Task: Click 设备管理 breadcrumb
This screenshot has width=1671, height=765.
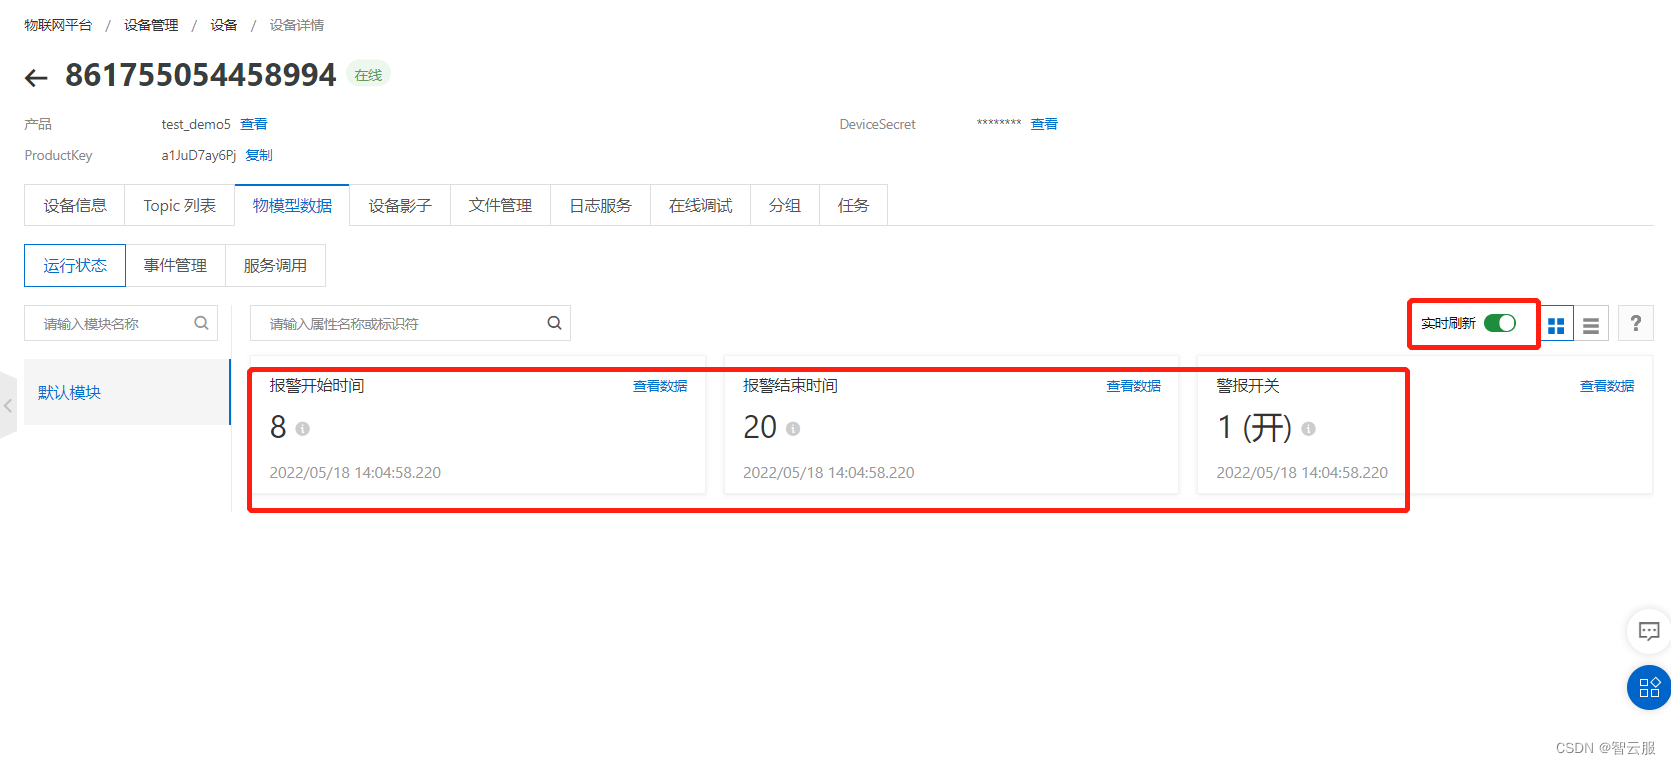Action: click(151, 25)
